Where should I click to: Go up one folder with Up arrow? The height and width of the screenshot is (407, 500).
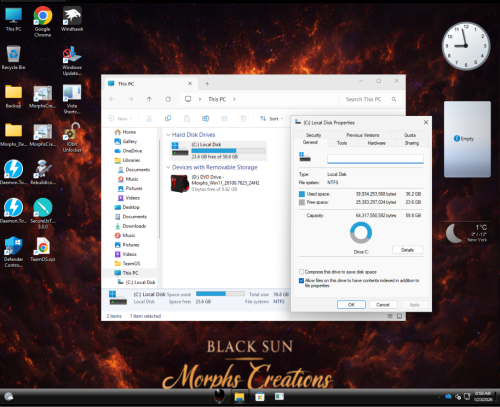(x=149, y=99)
